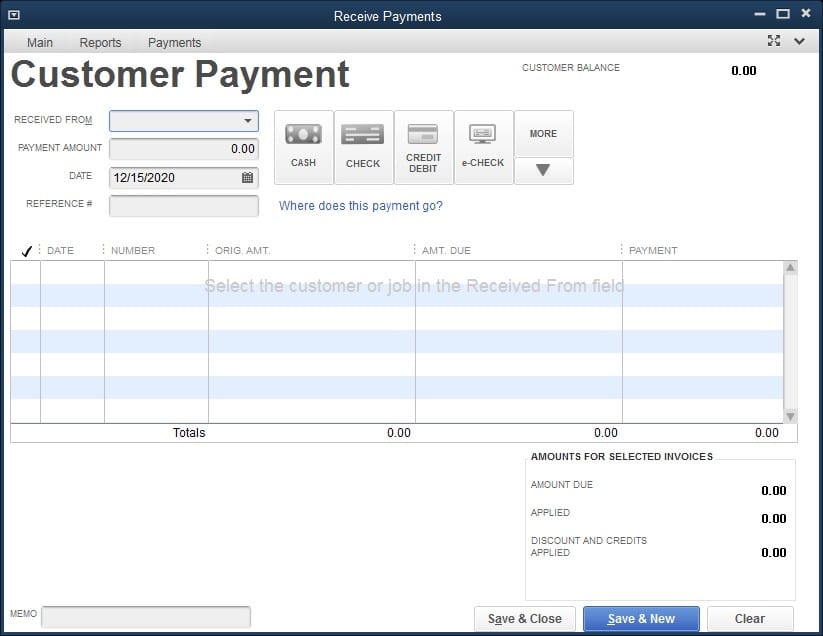
Task: Open the Payments tab
Action: (x=174, y=43)
